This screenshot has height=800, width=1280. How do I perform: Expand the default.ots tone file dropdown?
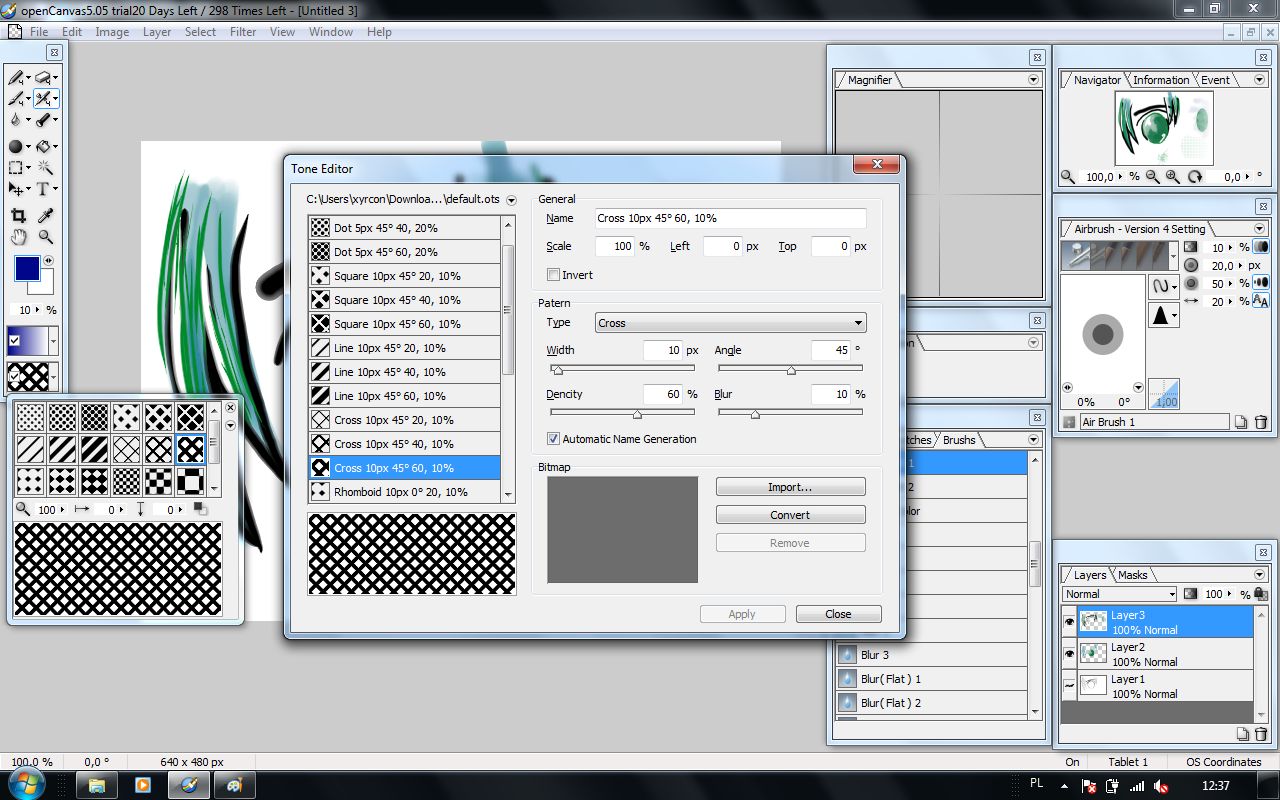511,199
